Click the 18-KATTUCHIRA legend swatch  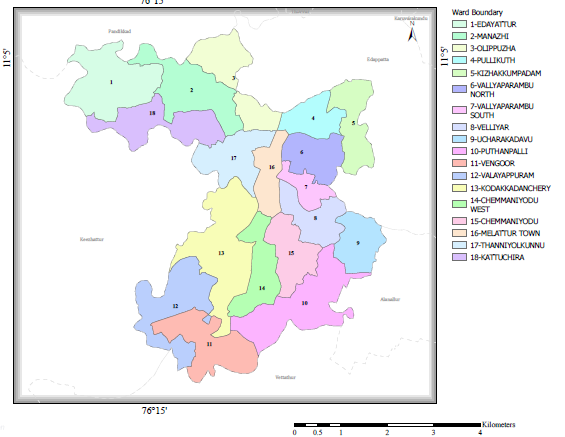459,257
